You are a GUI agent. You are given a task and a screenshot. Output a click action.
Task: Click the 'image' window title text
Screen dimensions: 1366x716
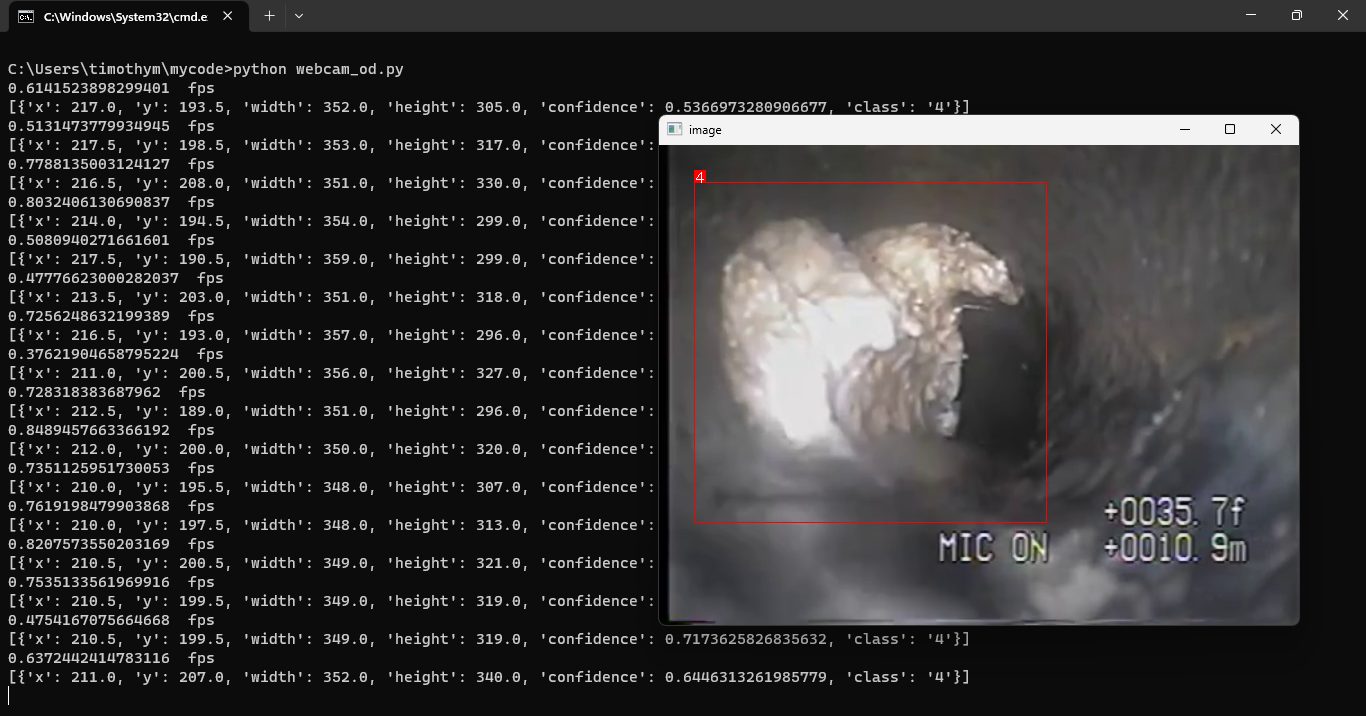[x=705, y=130]
